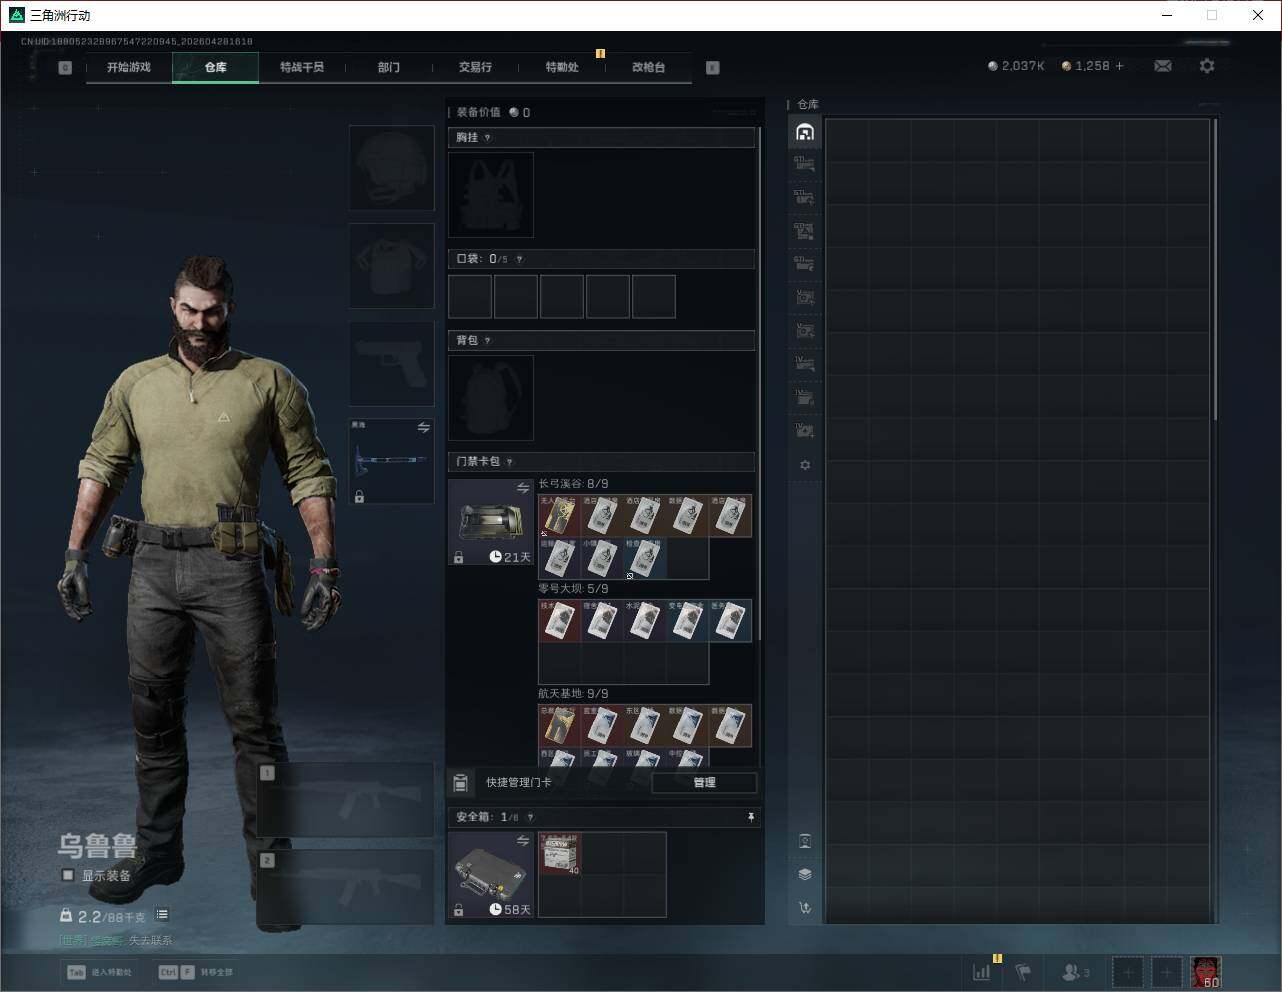The height and width of the screenshot is (992, 1282).
Task: Click the 快捷管理门卡 icon
Action: (460, 783)
